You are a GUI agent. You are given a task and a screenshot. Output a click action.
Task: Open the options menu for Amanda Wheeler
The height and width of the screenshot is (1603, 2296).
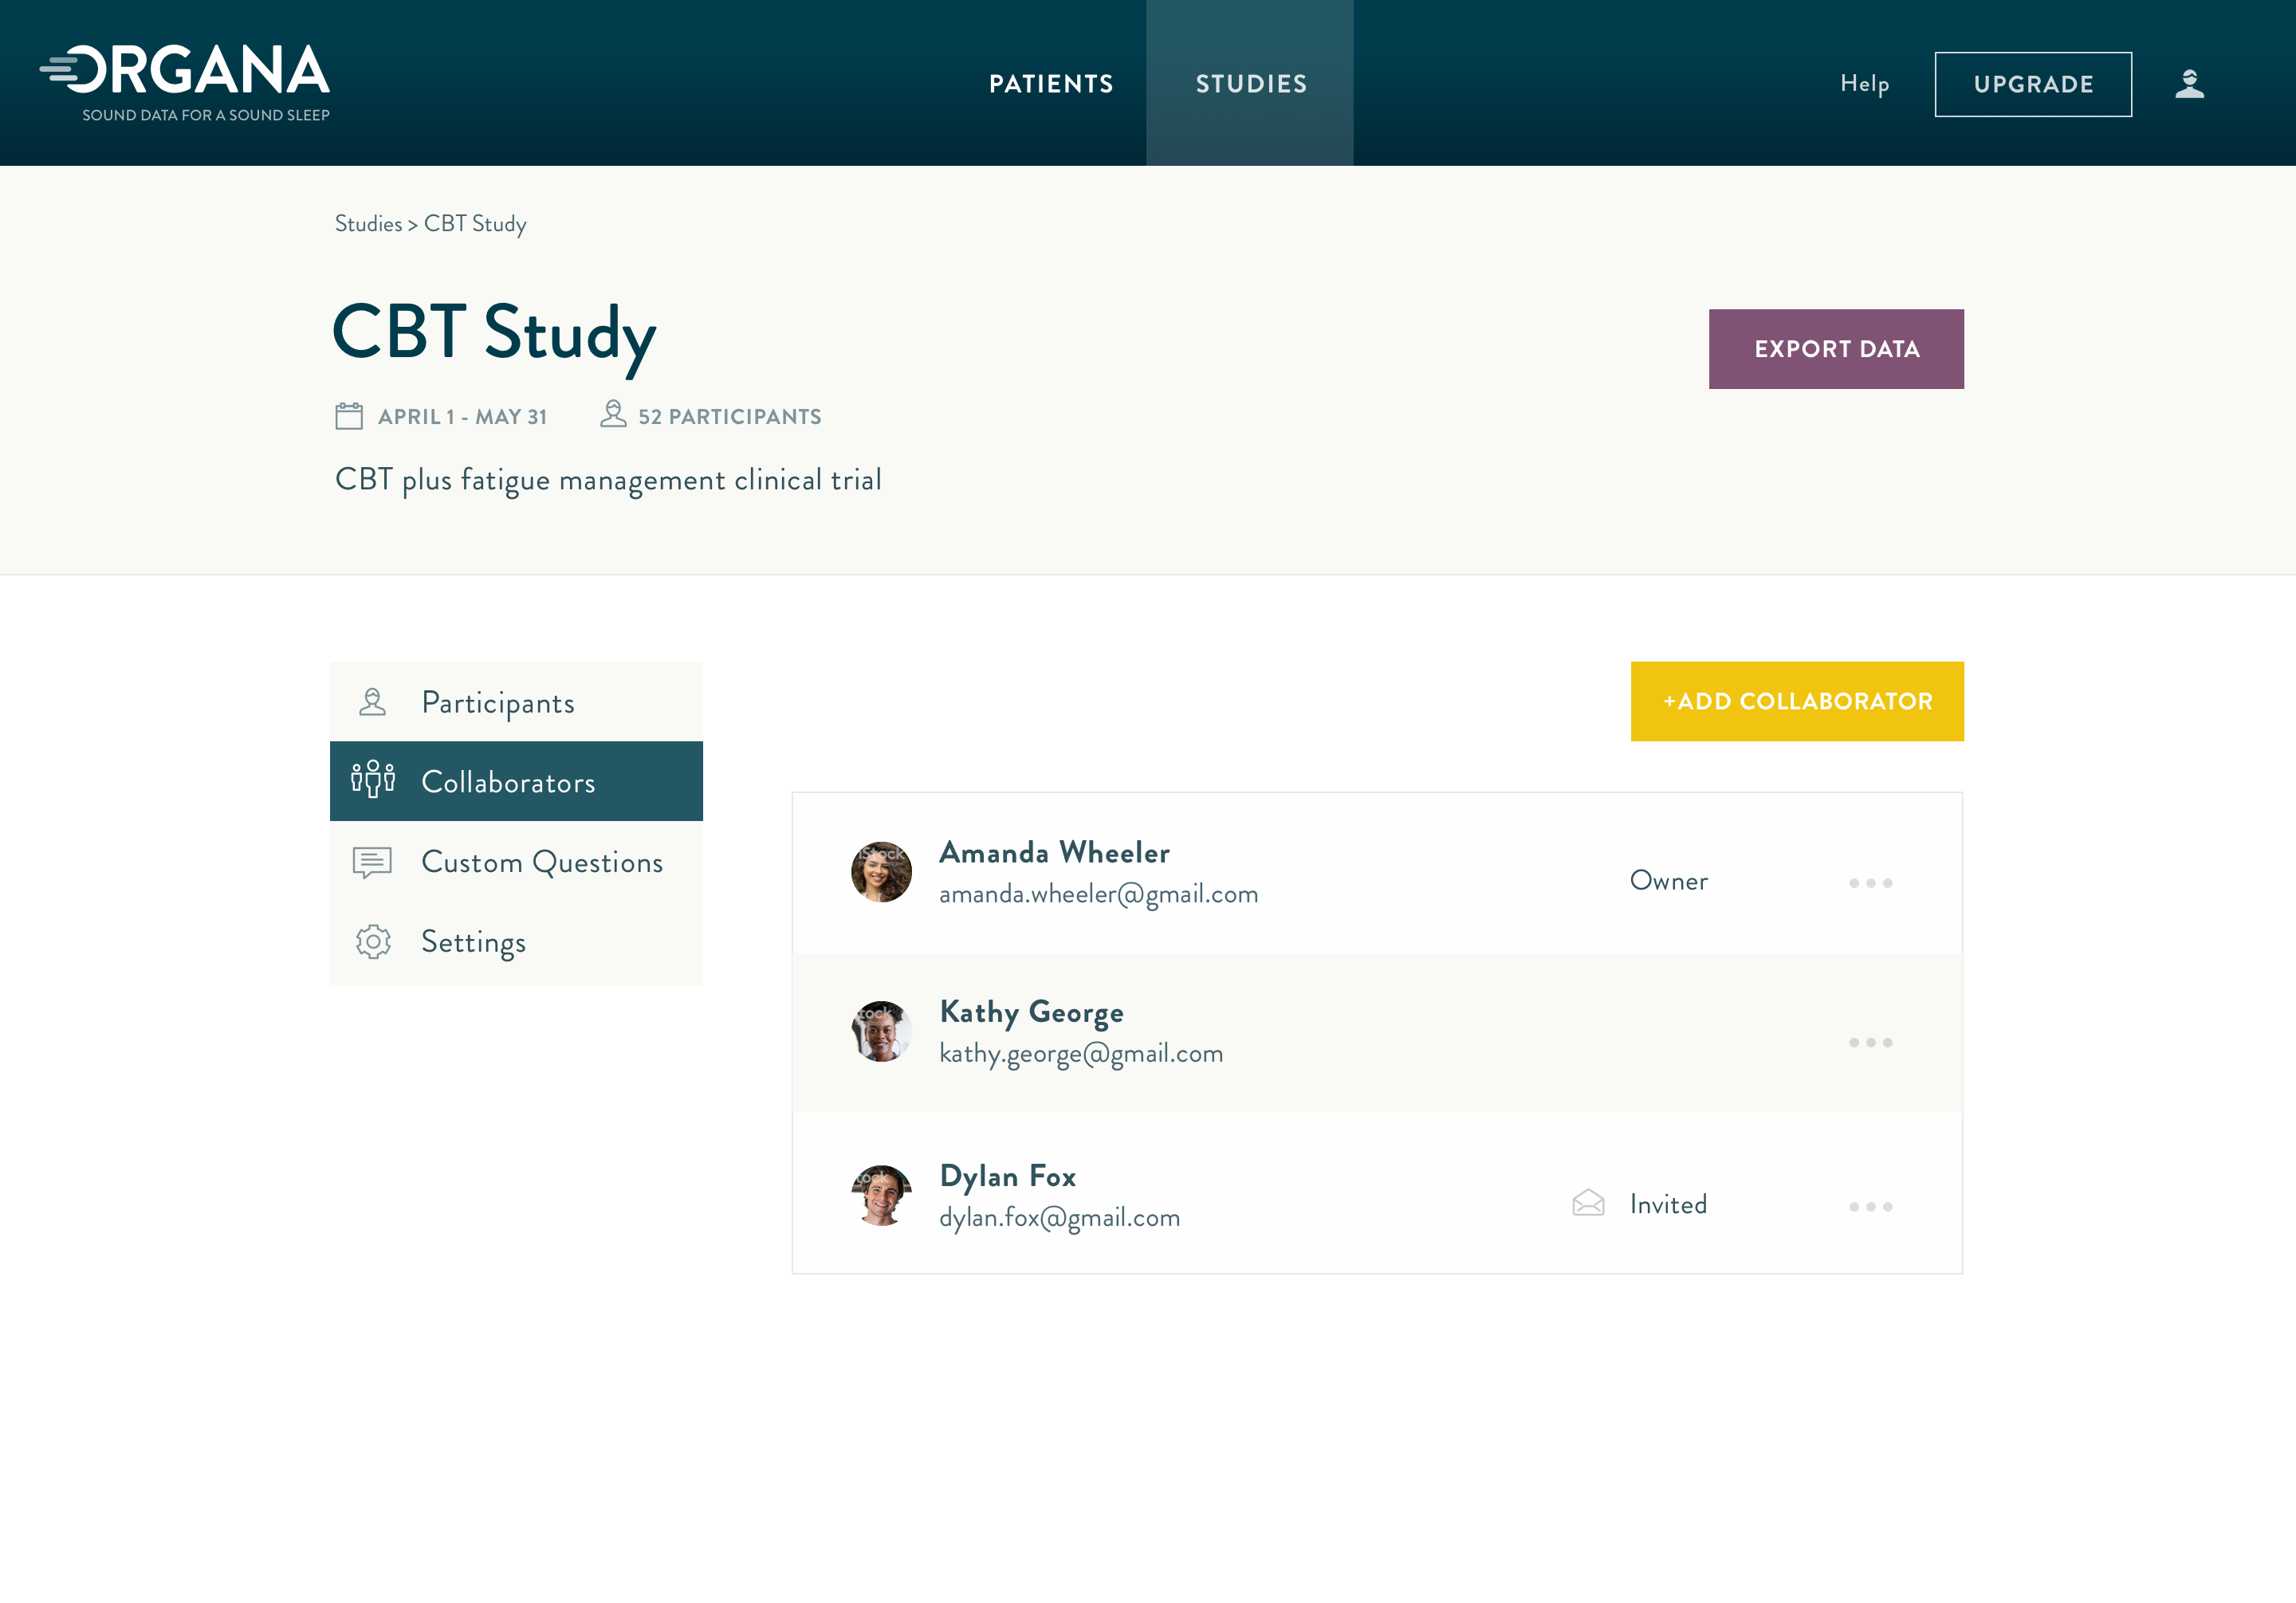tap(1871, 882)
